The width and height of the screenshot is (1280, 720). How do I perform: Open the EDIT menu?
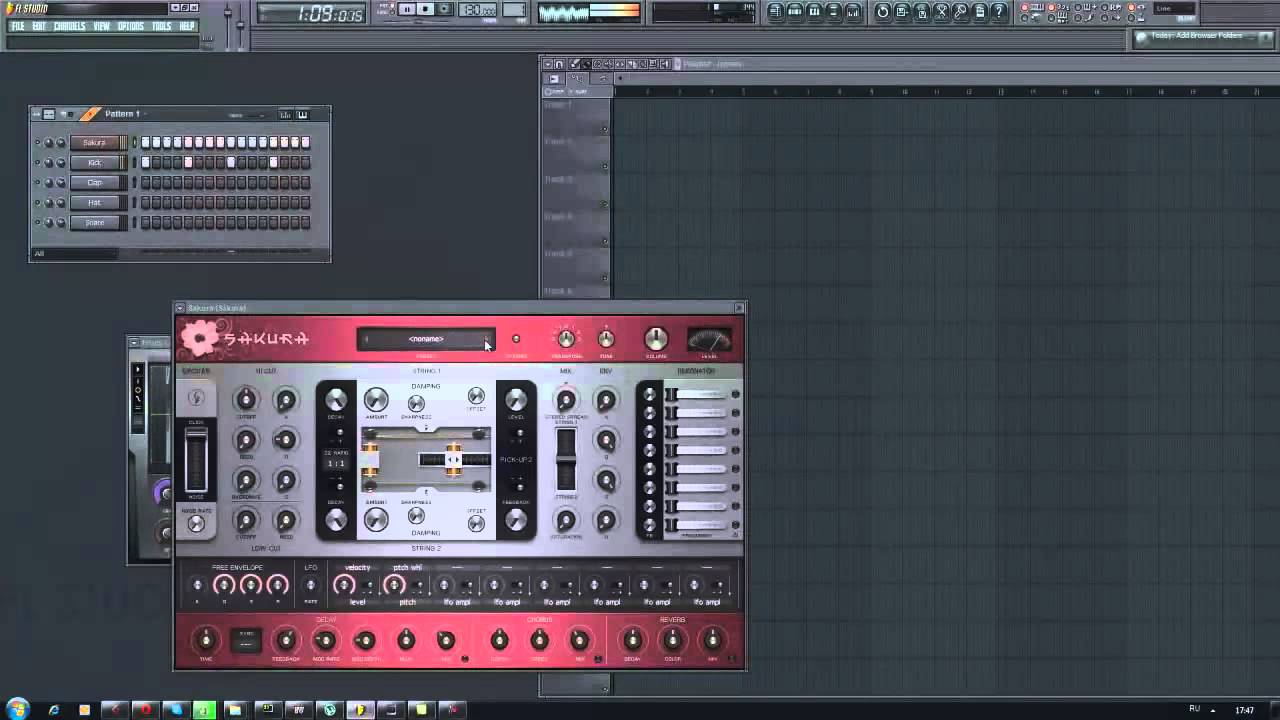point(39,26)
